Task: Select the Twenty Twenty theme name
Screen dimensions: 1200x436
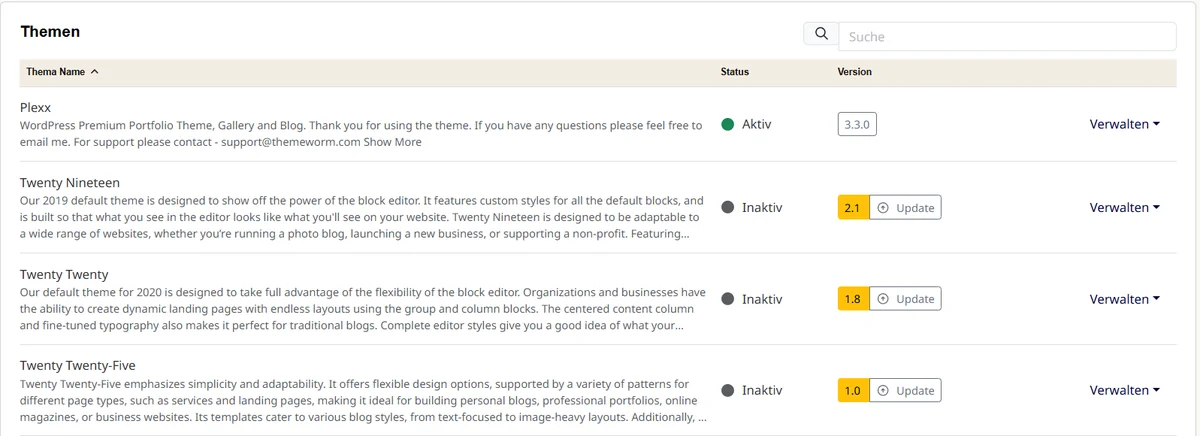Action: point(64,274)
